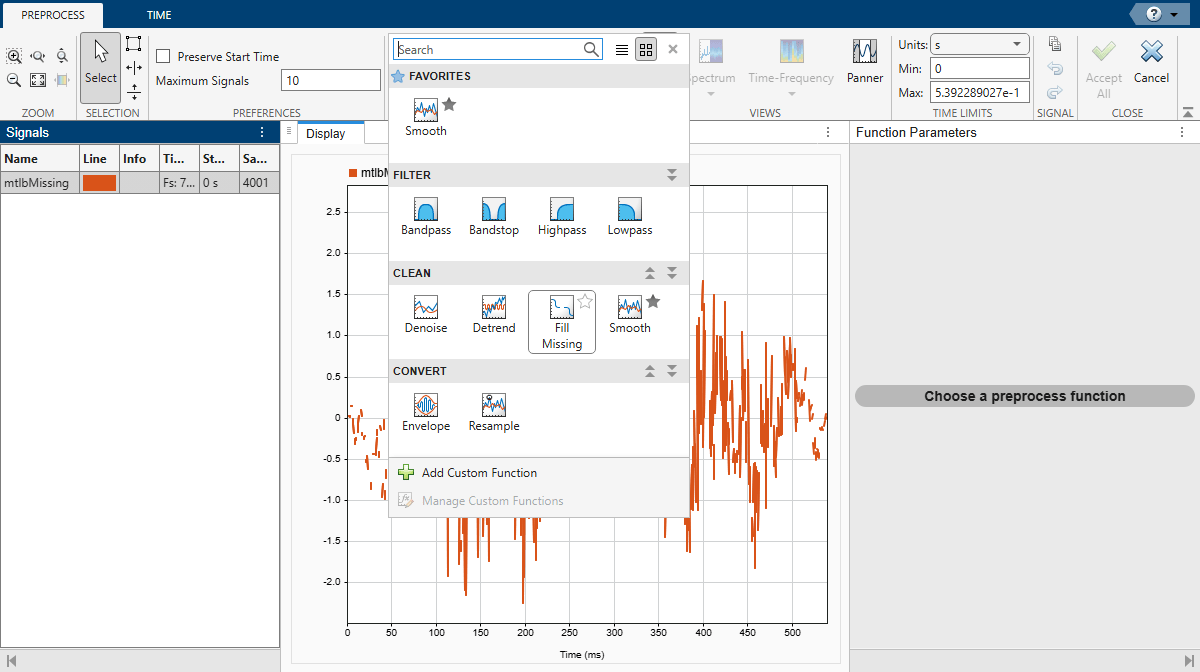Select the vertical zoom (zoom in Y) icon

coord(62,56)
